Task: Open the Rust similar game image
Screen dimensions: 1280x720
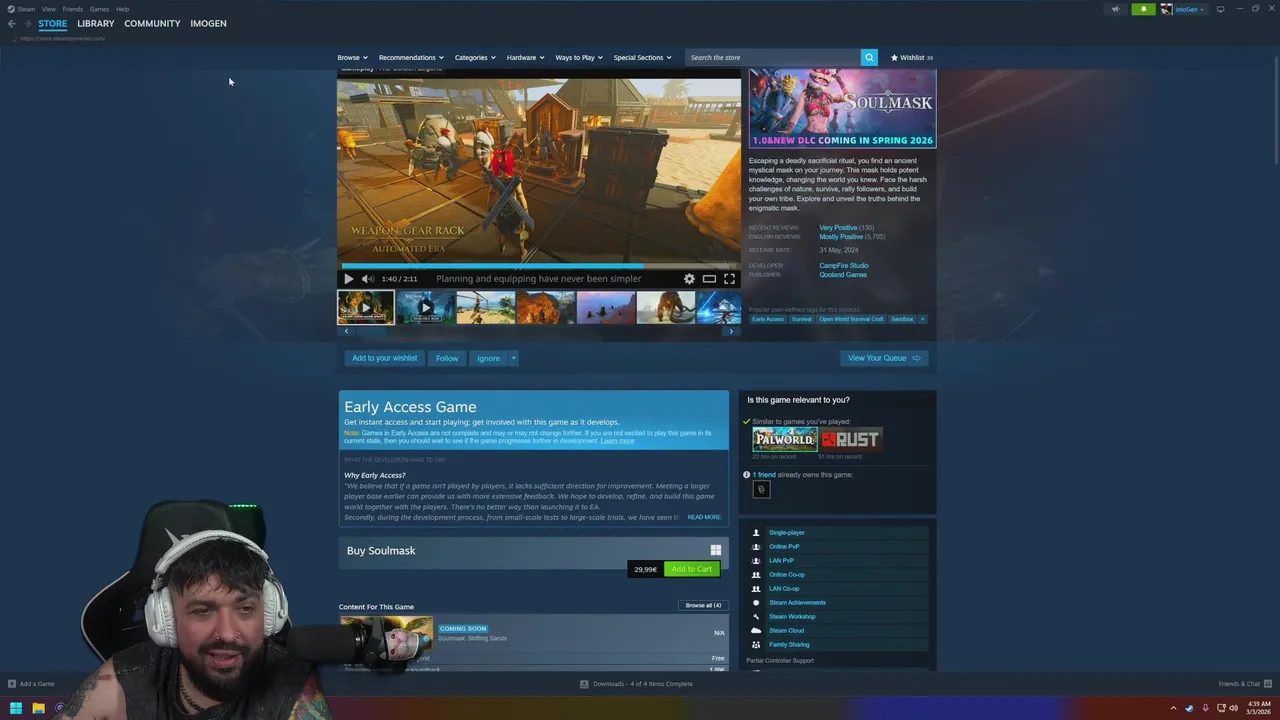Action: pos(851,439)
